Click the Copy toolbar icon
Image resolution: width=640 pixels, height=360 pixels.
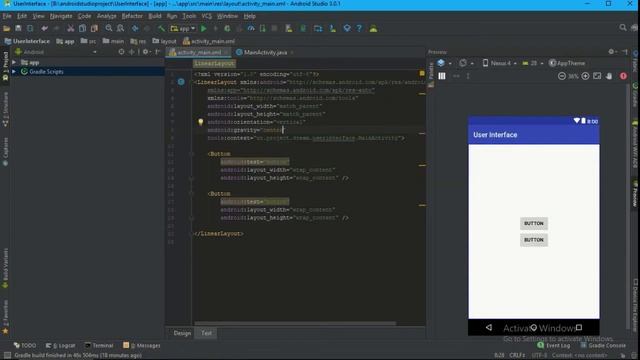click(82, 29)
